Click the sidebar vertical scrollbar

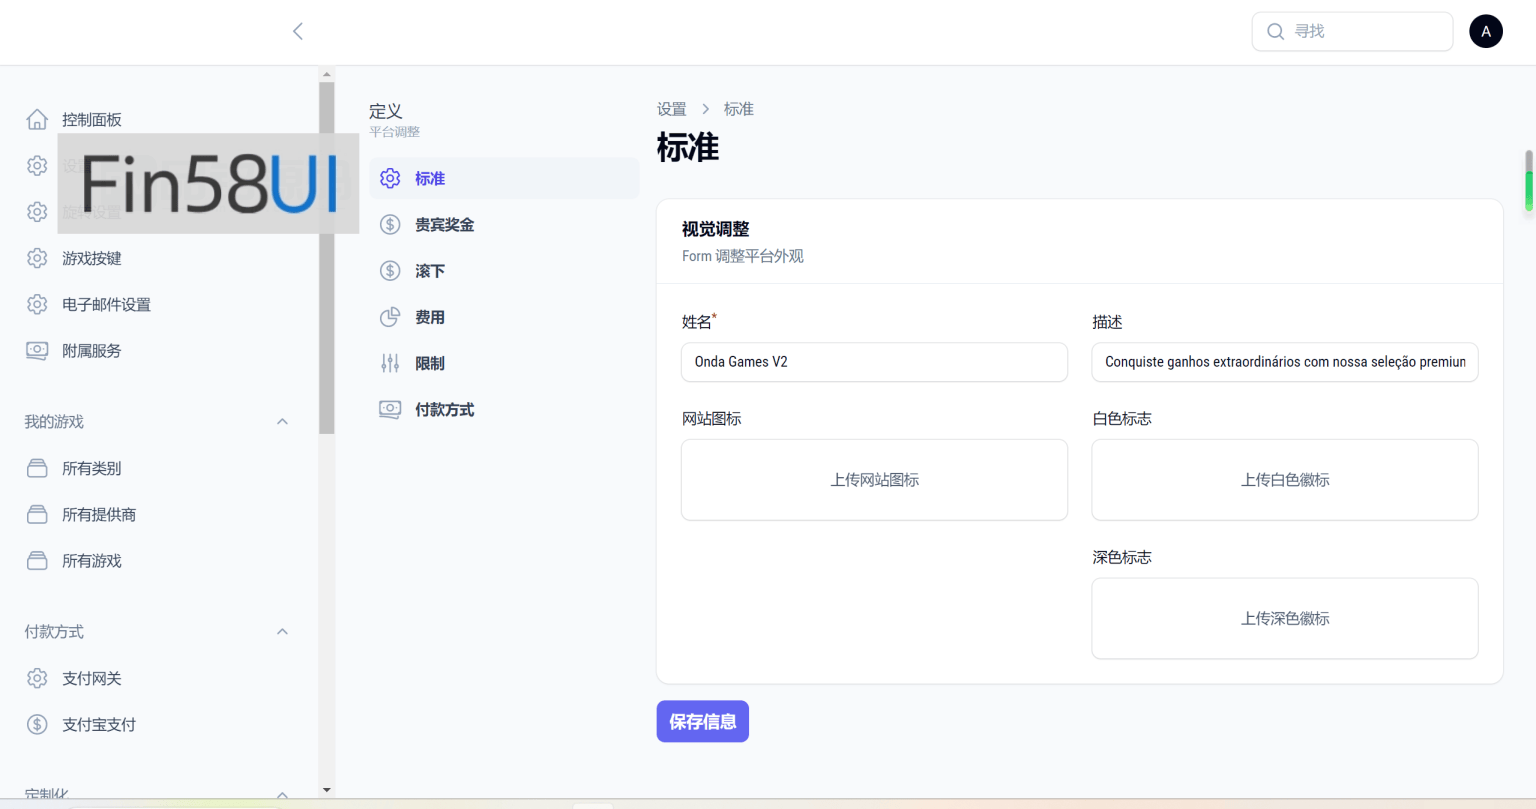326,258
